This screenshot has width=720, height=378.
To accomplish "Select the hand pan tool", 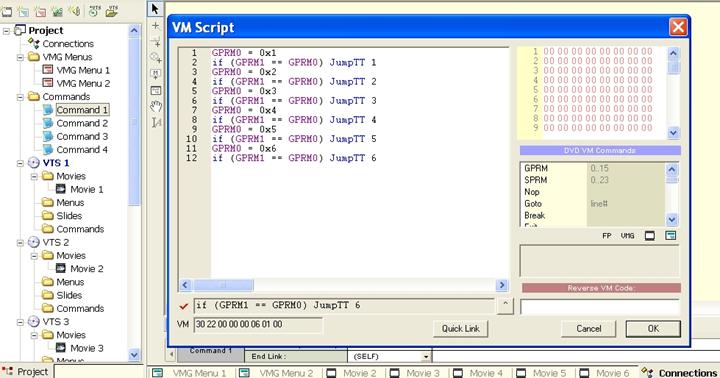I will click(x=156, y=107).
